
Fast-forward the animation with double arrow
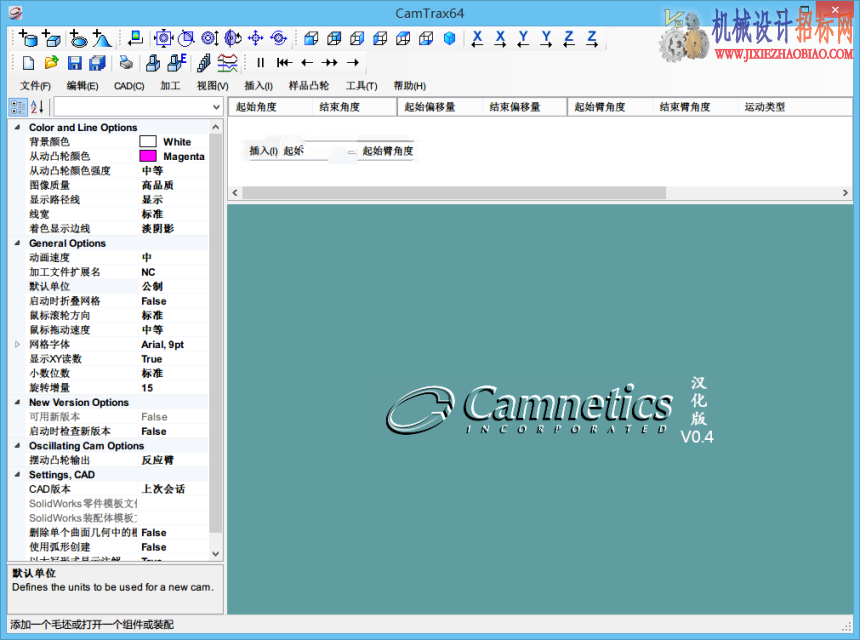pyautogui.click(x=330, y=63)
